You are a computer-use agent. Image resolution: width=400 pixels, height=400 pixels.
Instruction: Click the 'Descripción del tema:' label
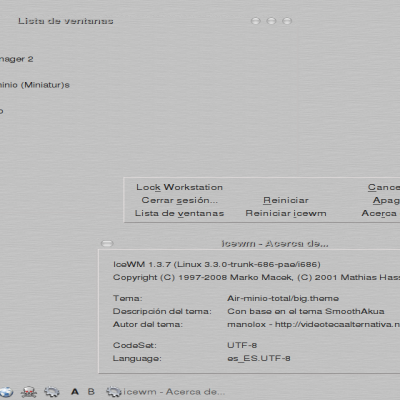[x=162, y=311]
